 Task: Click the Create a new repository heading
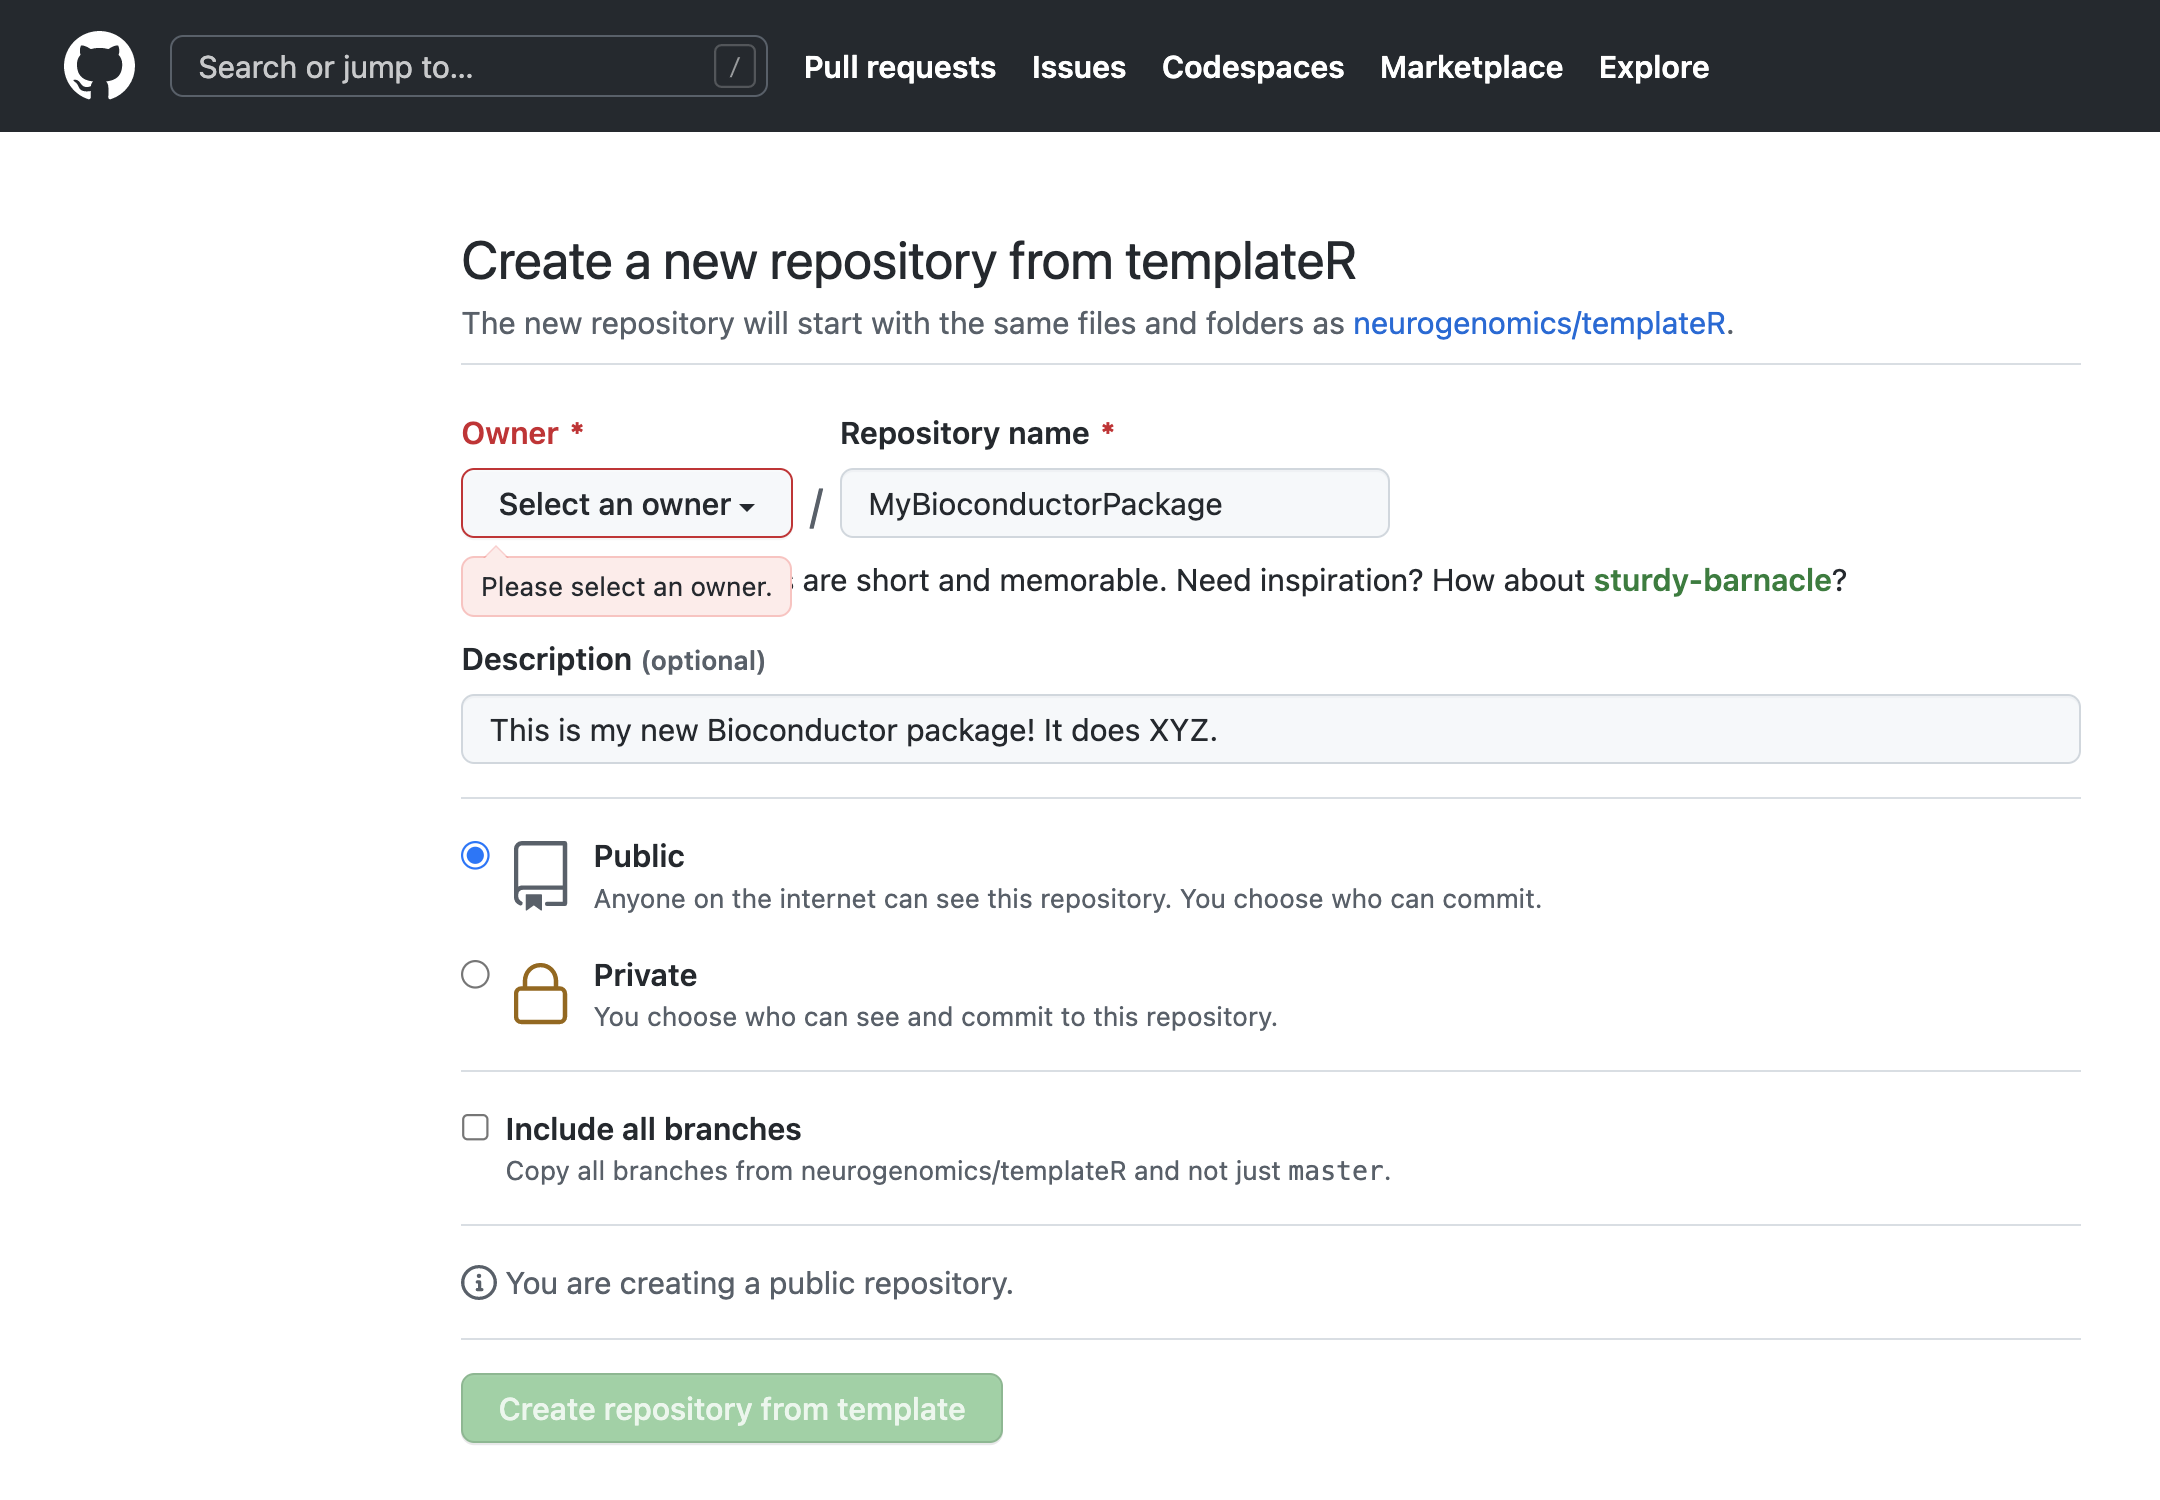click(x=908, y=261)
